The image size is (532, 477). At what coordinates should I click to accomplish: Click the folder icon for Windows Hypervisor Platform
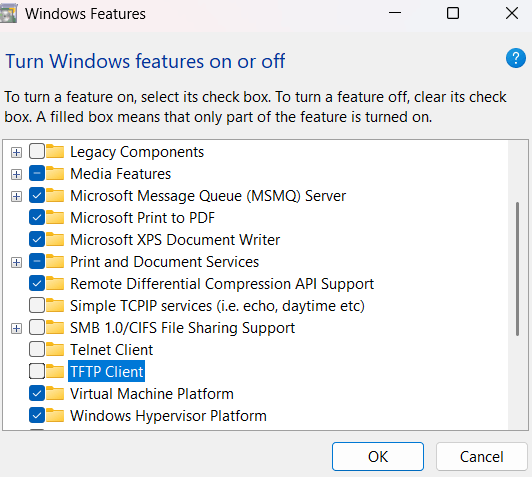coord(55,416)
